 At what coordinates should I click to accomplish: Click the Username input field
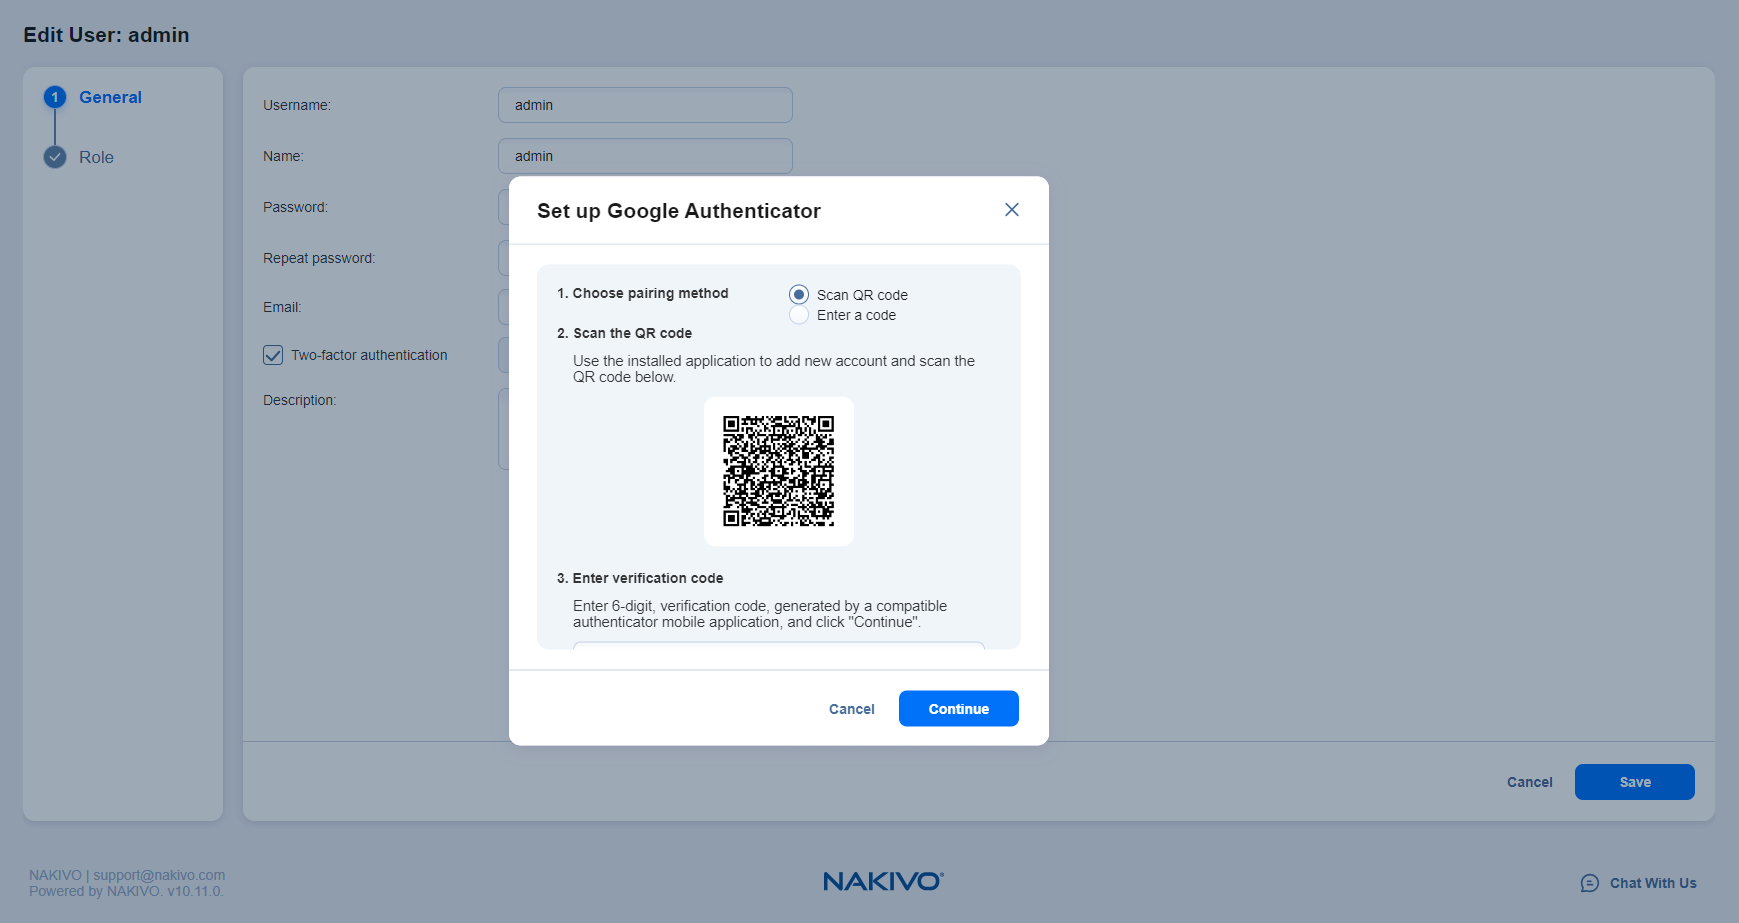tap(645, 105)
